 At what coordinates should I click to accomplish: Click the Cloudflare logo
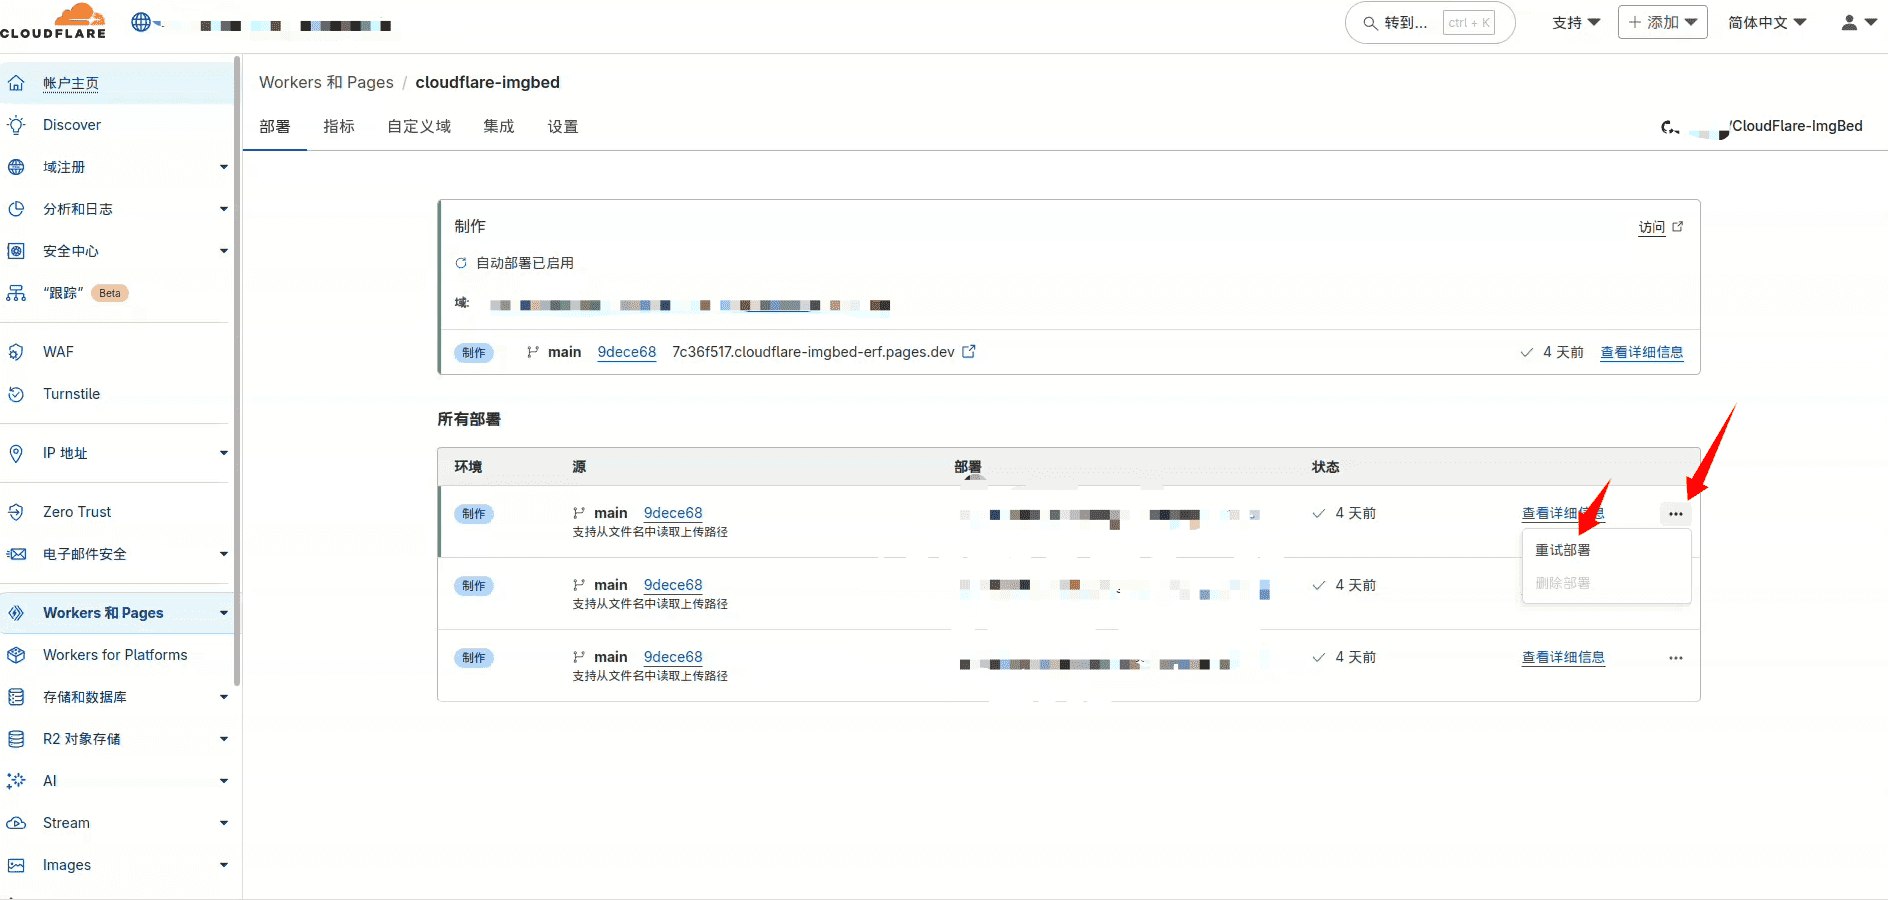tap(53, 21)
